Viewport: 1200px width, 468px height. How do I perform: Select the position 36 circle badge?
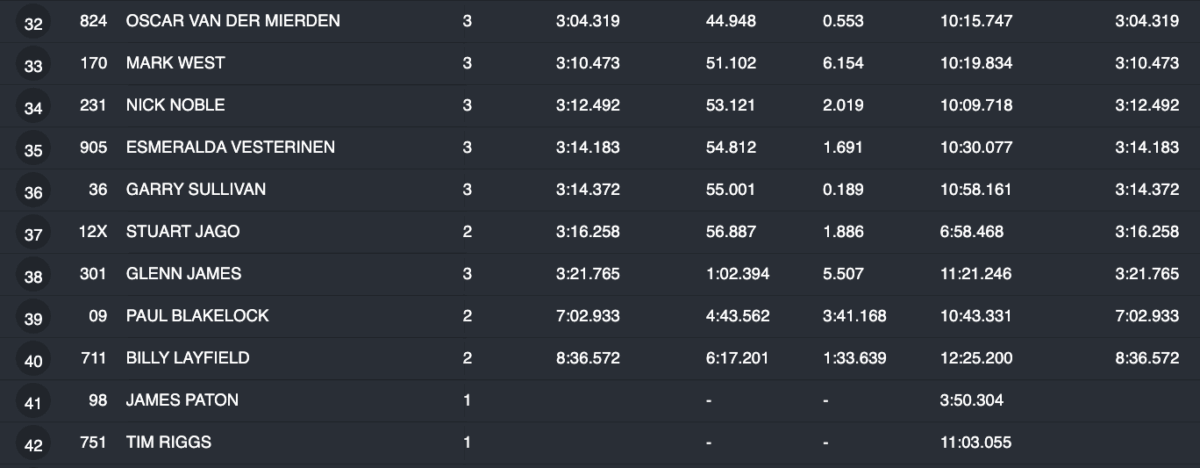click(x=33, y=192)
